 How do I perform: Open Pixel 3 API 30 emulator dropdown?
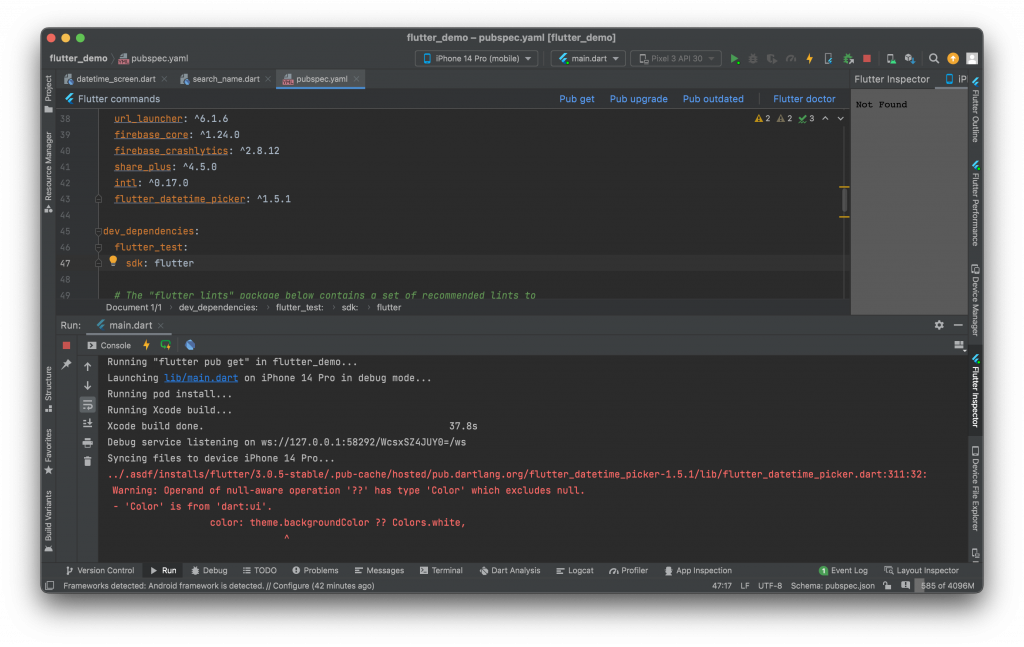[x=676, y=59]
